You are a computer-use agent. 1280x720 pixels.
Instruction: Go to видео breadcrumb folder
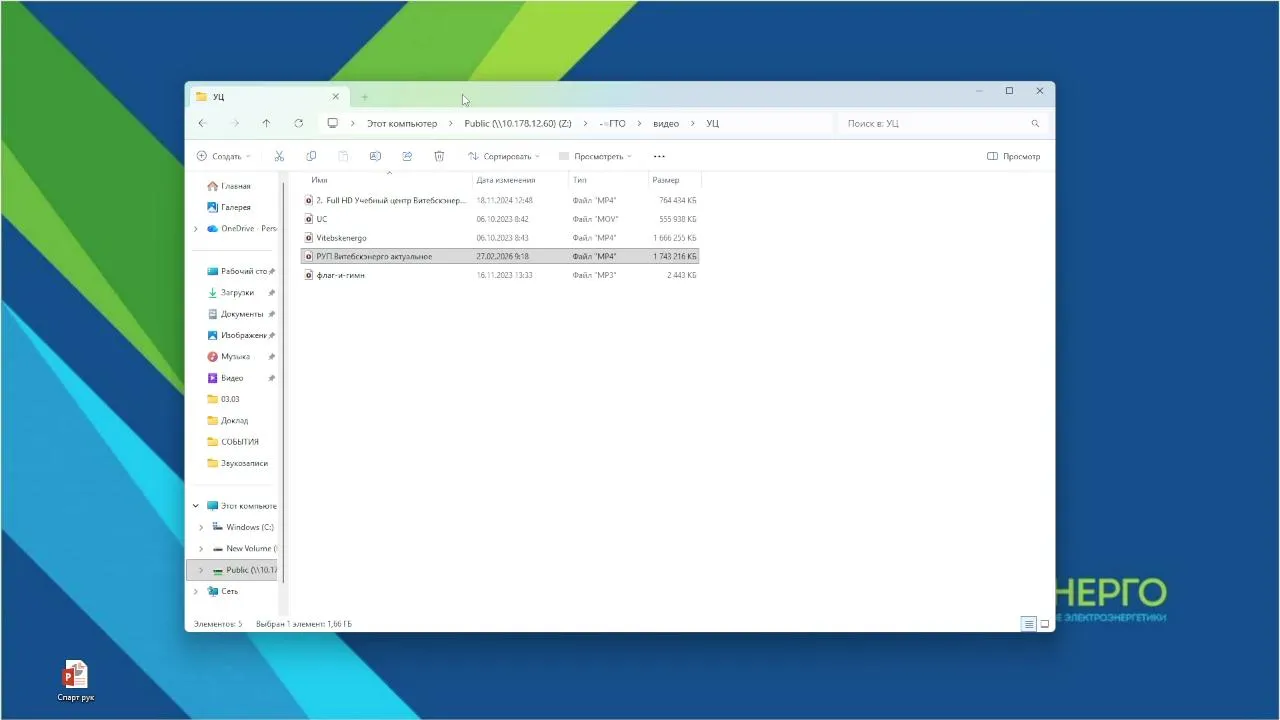tap(666, 123)
